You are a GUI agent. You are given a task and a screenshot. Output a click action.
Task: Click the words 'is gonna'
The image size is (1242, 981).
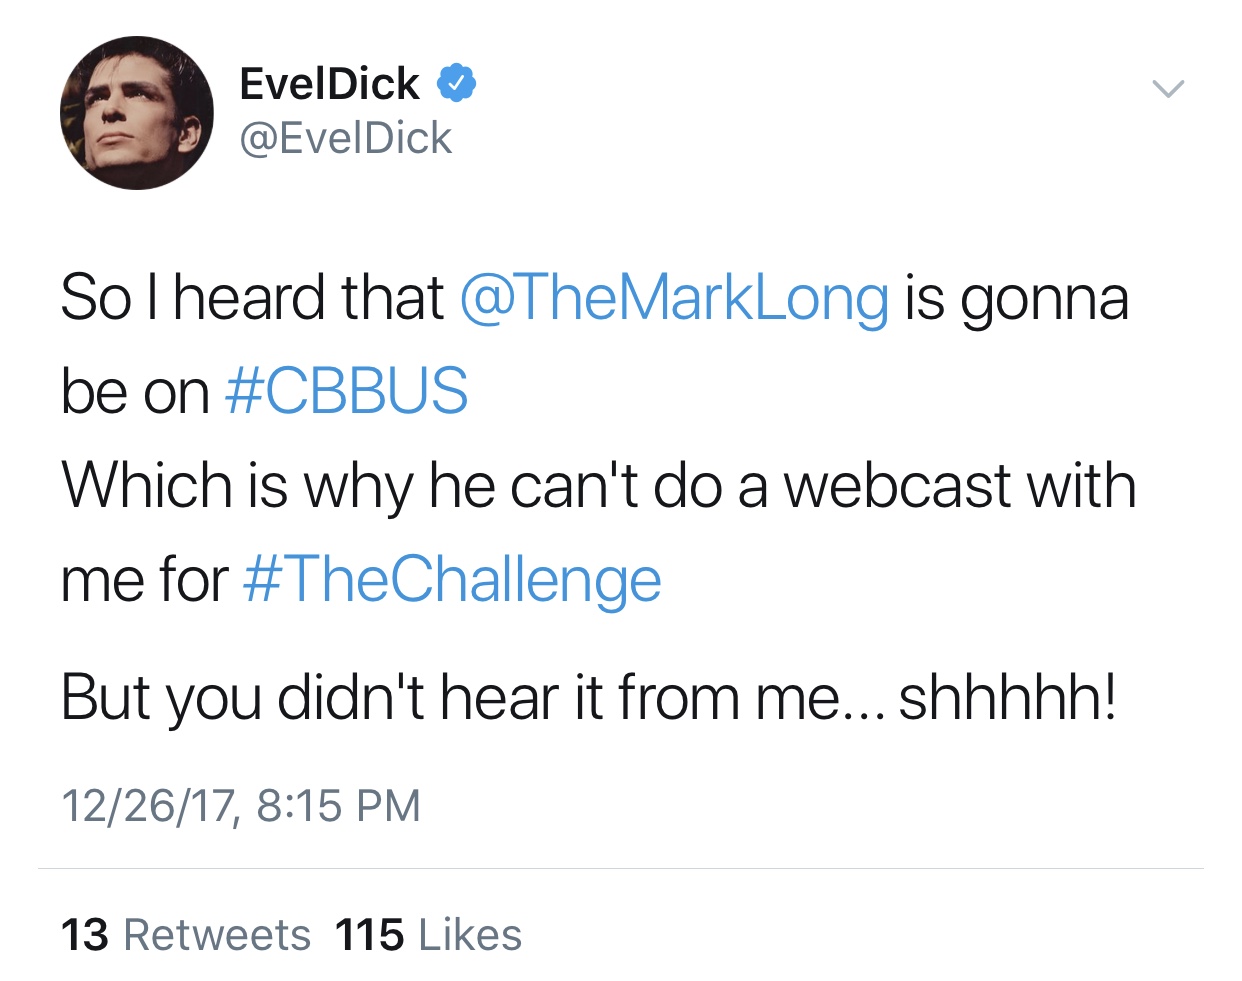pos(1016,300)
